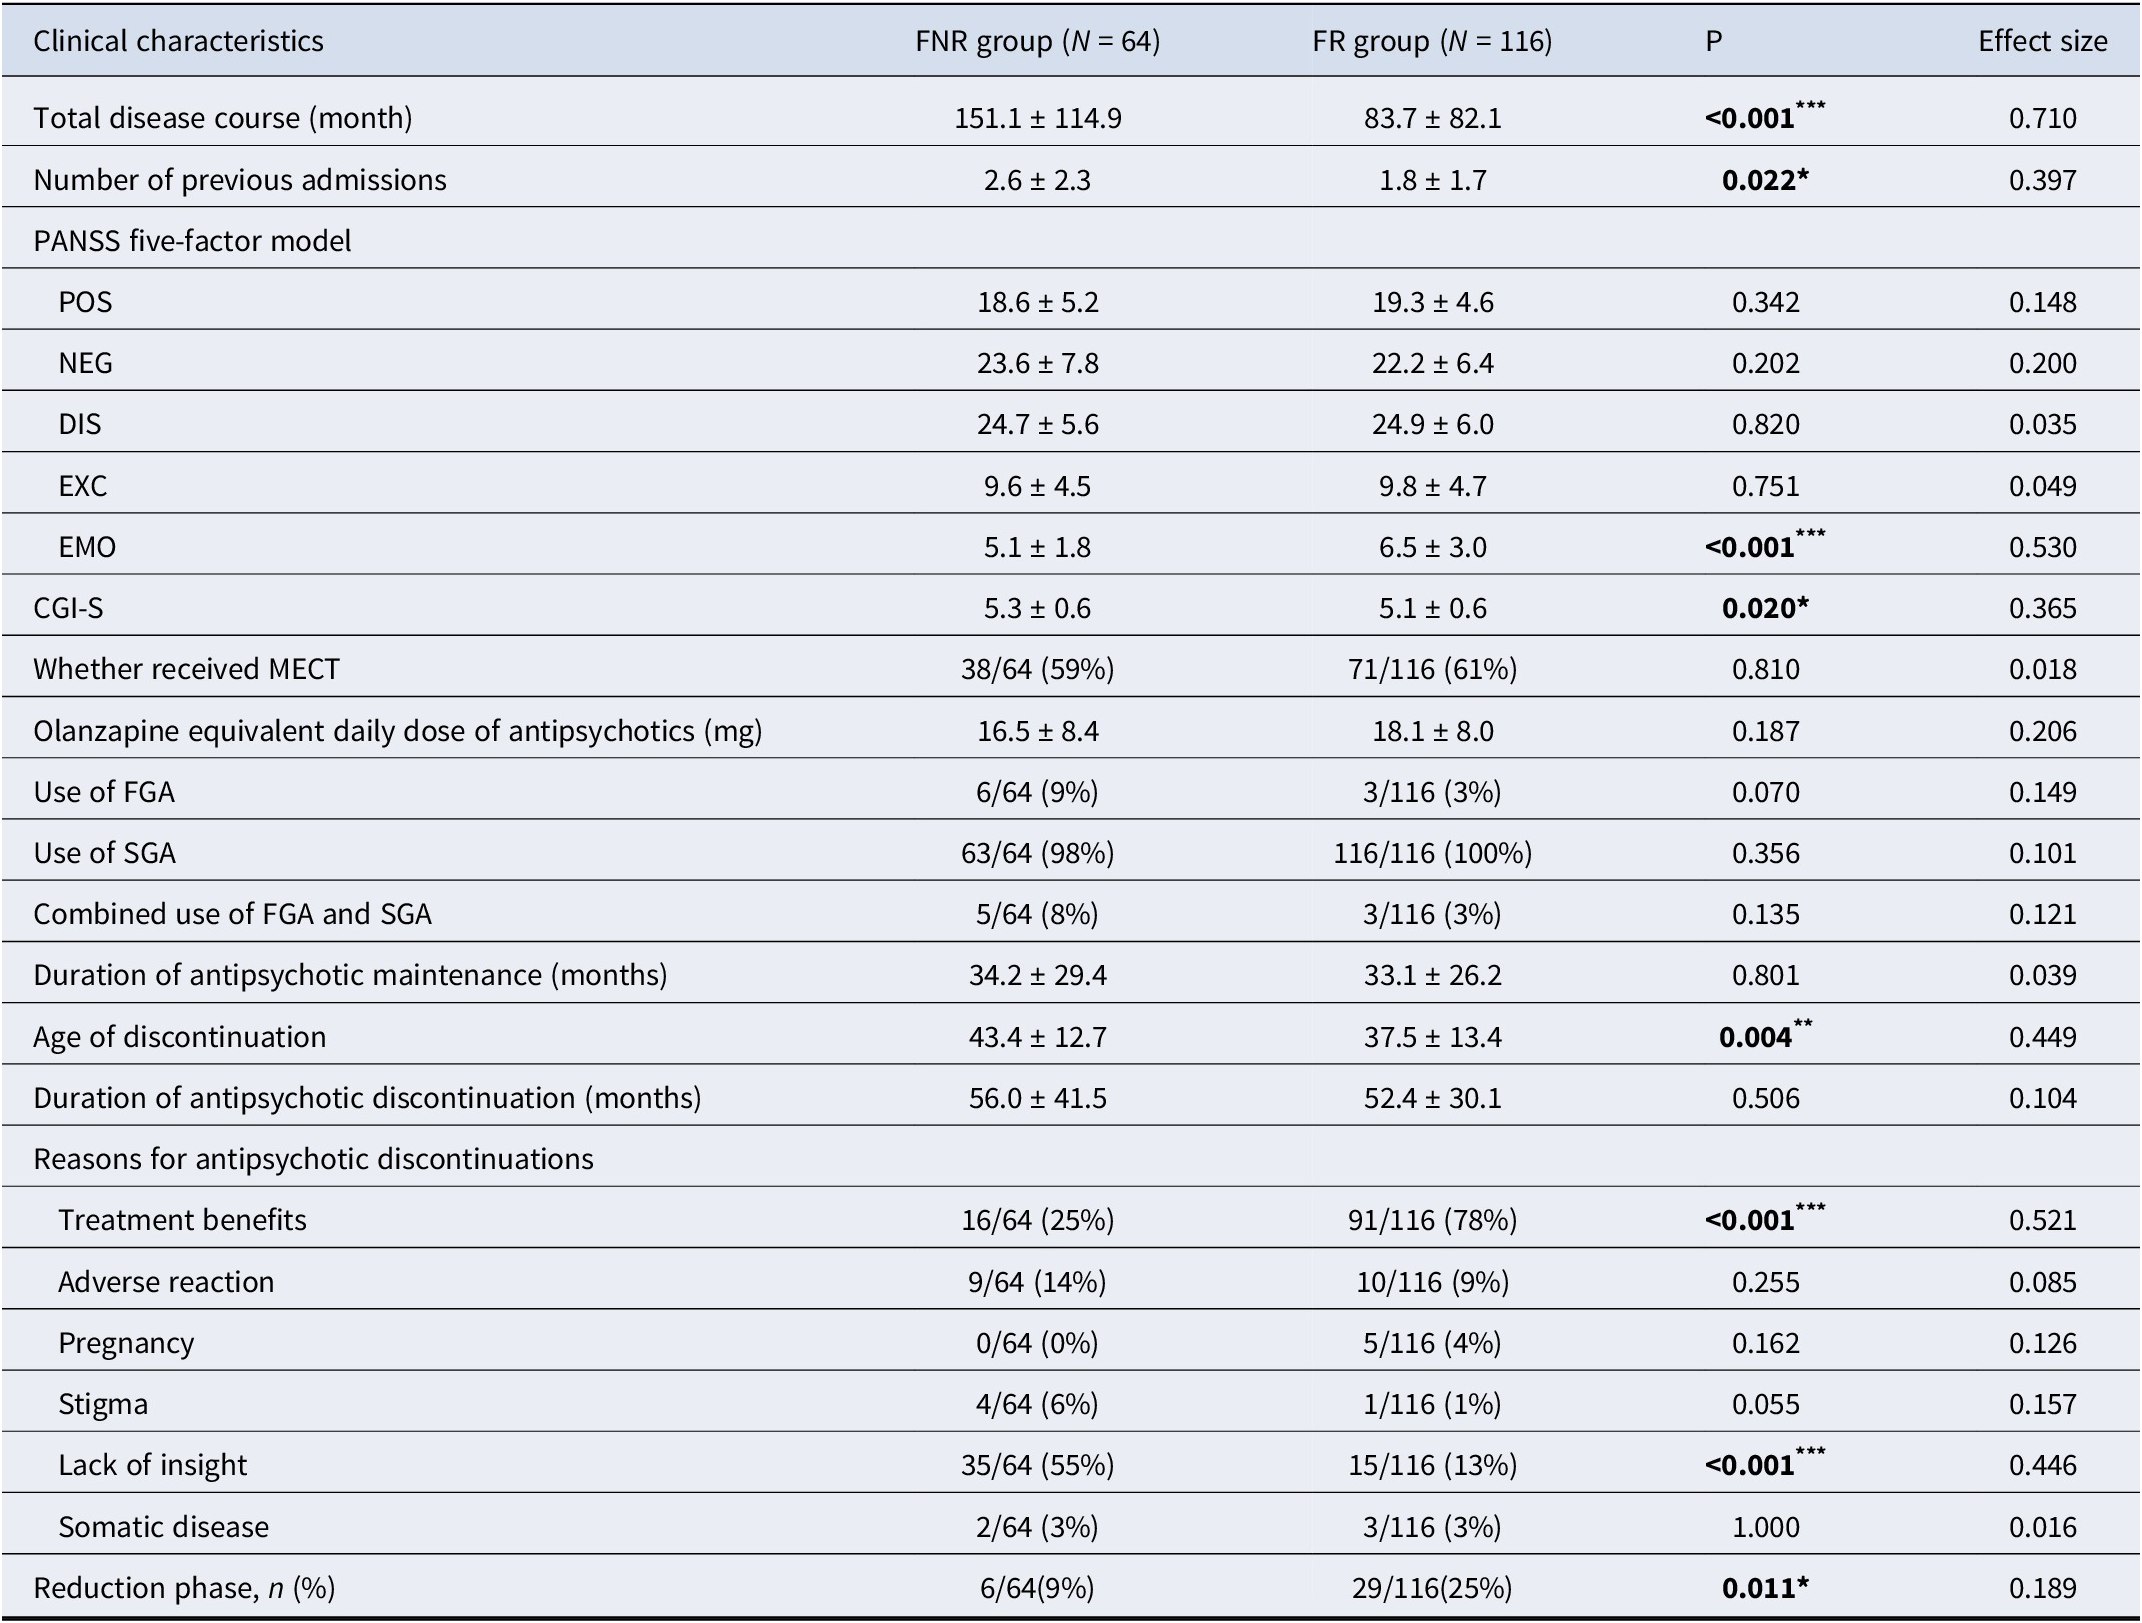2142x1623 pixels.
Task: Select the FR group column header
Action: coord(1432,41)
